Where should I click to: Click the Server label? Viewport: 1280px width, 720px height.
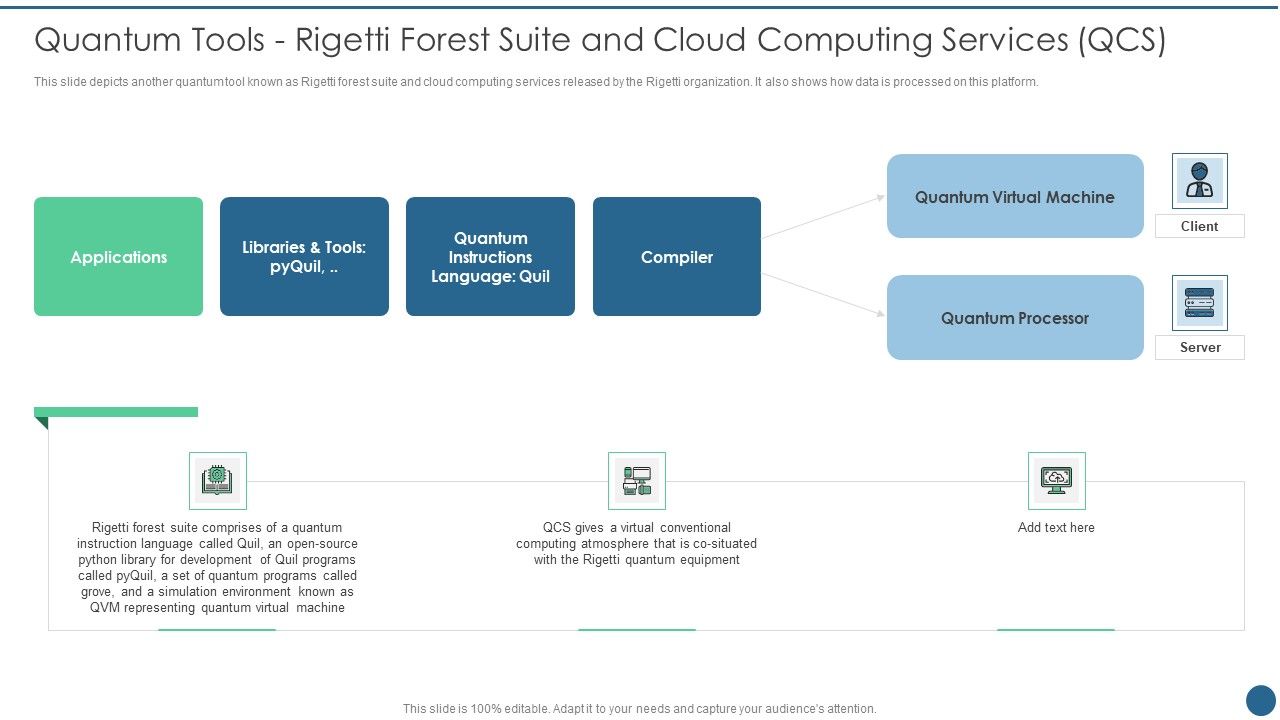1200,347
